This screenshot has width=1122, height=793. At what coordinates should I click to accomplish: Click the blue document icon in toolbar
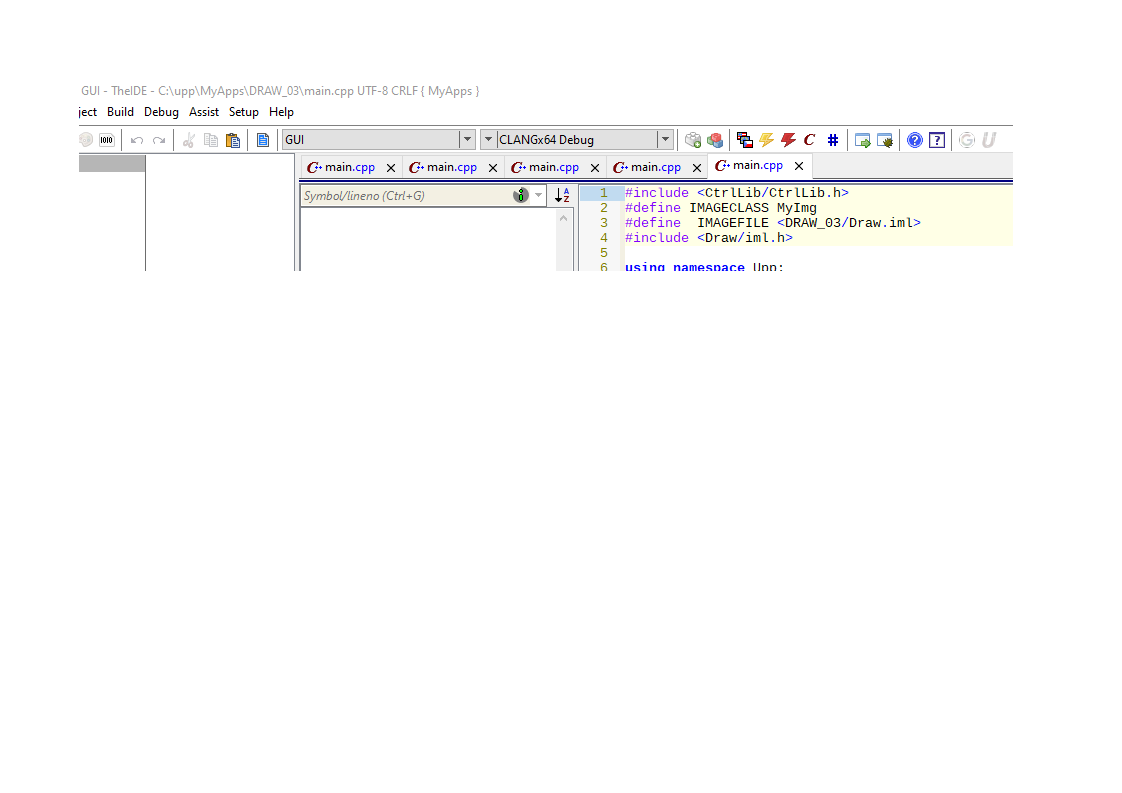coord(263,140)
